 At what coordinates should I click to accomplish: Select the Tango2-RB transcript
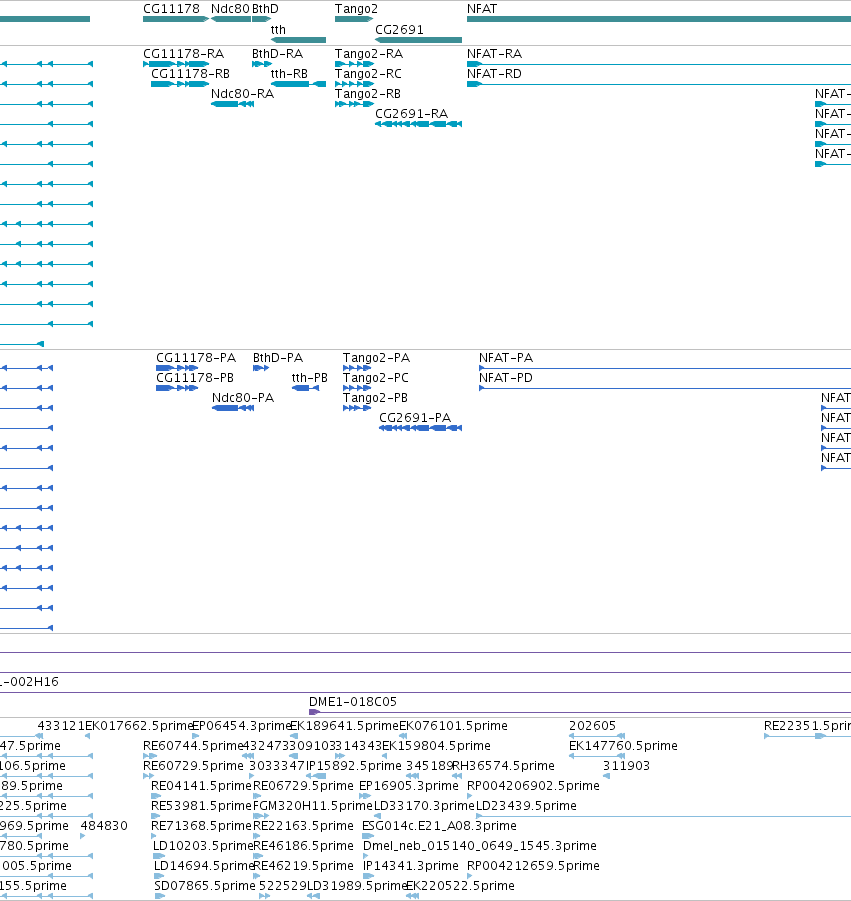[x=354, y=104]
